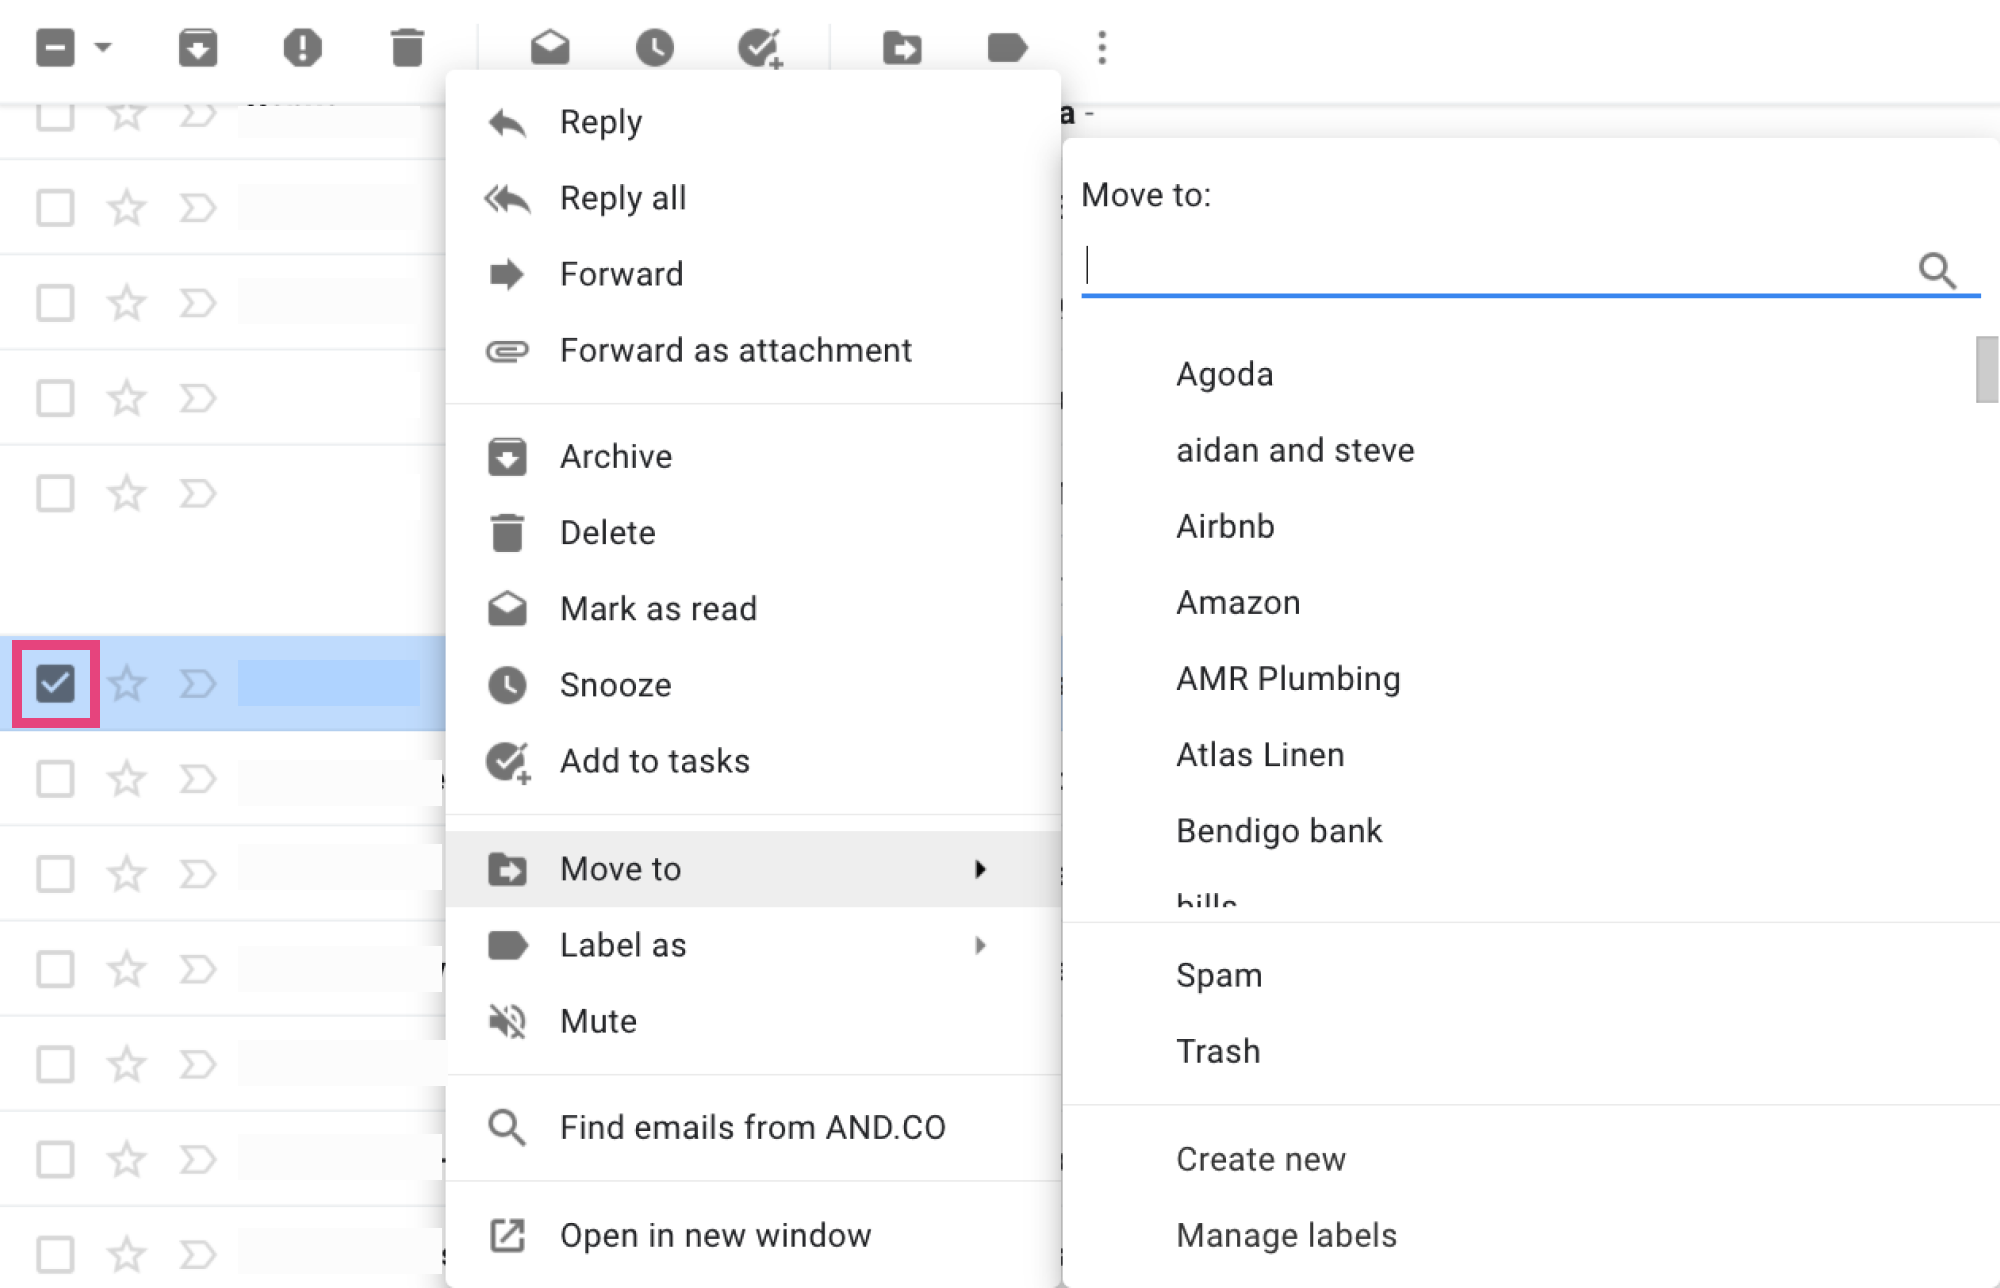This screenshot has height=1288, width=2000.
Task: Move the email to Trash in Move to panel
Action: pyautogui.click(x=1218, y=1051)
